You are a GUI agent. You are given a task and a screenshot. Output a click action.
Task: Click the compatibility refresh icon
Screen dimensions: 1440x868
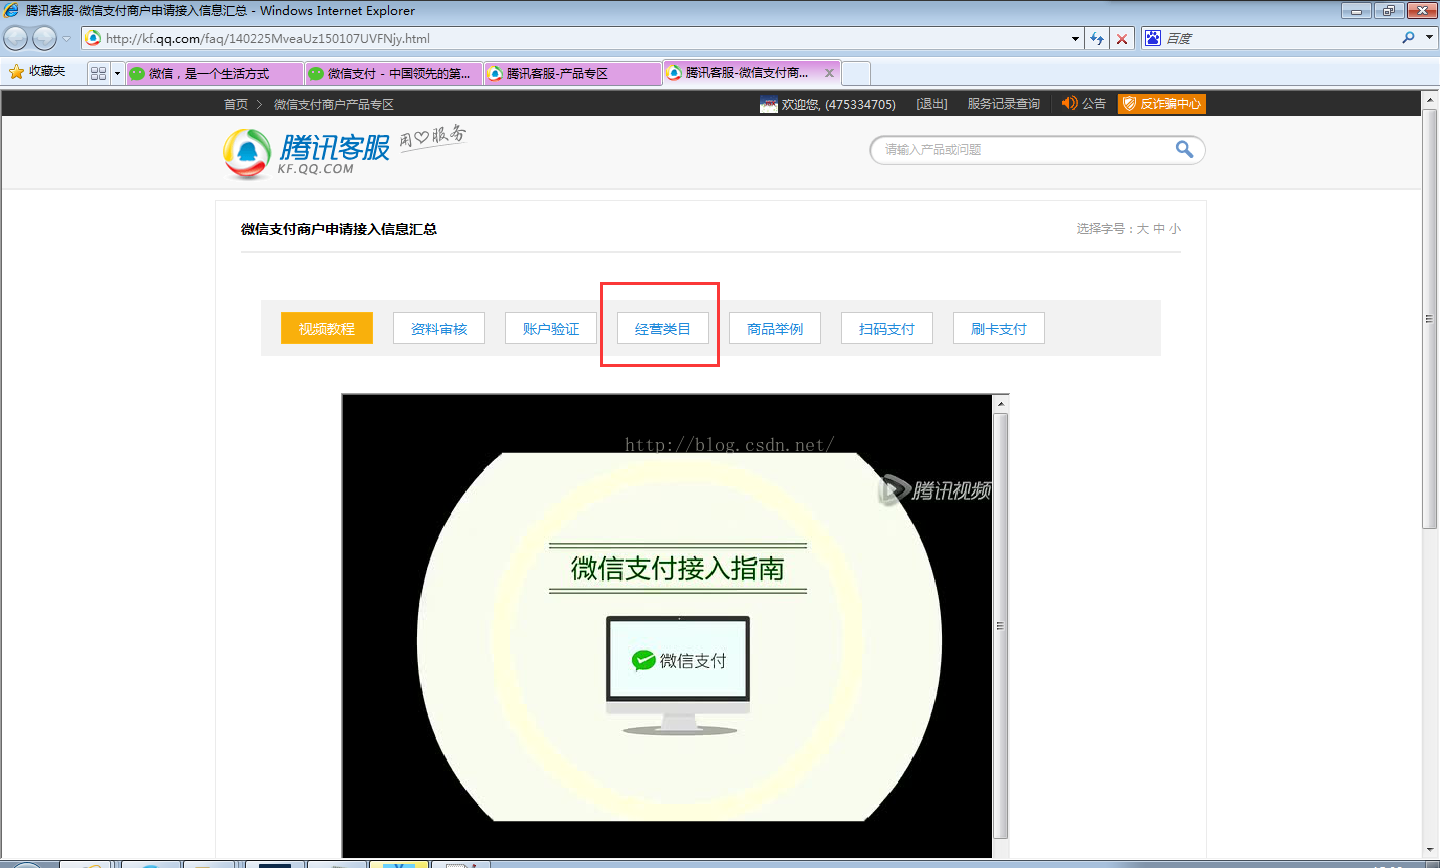(x=1097, y=38)
